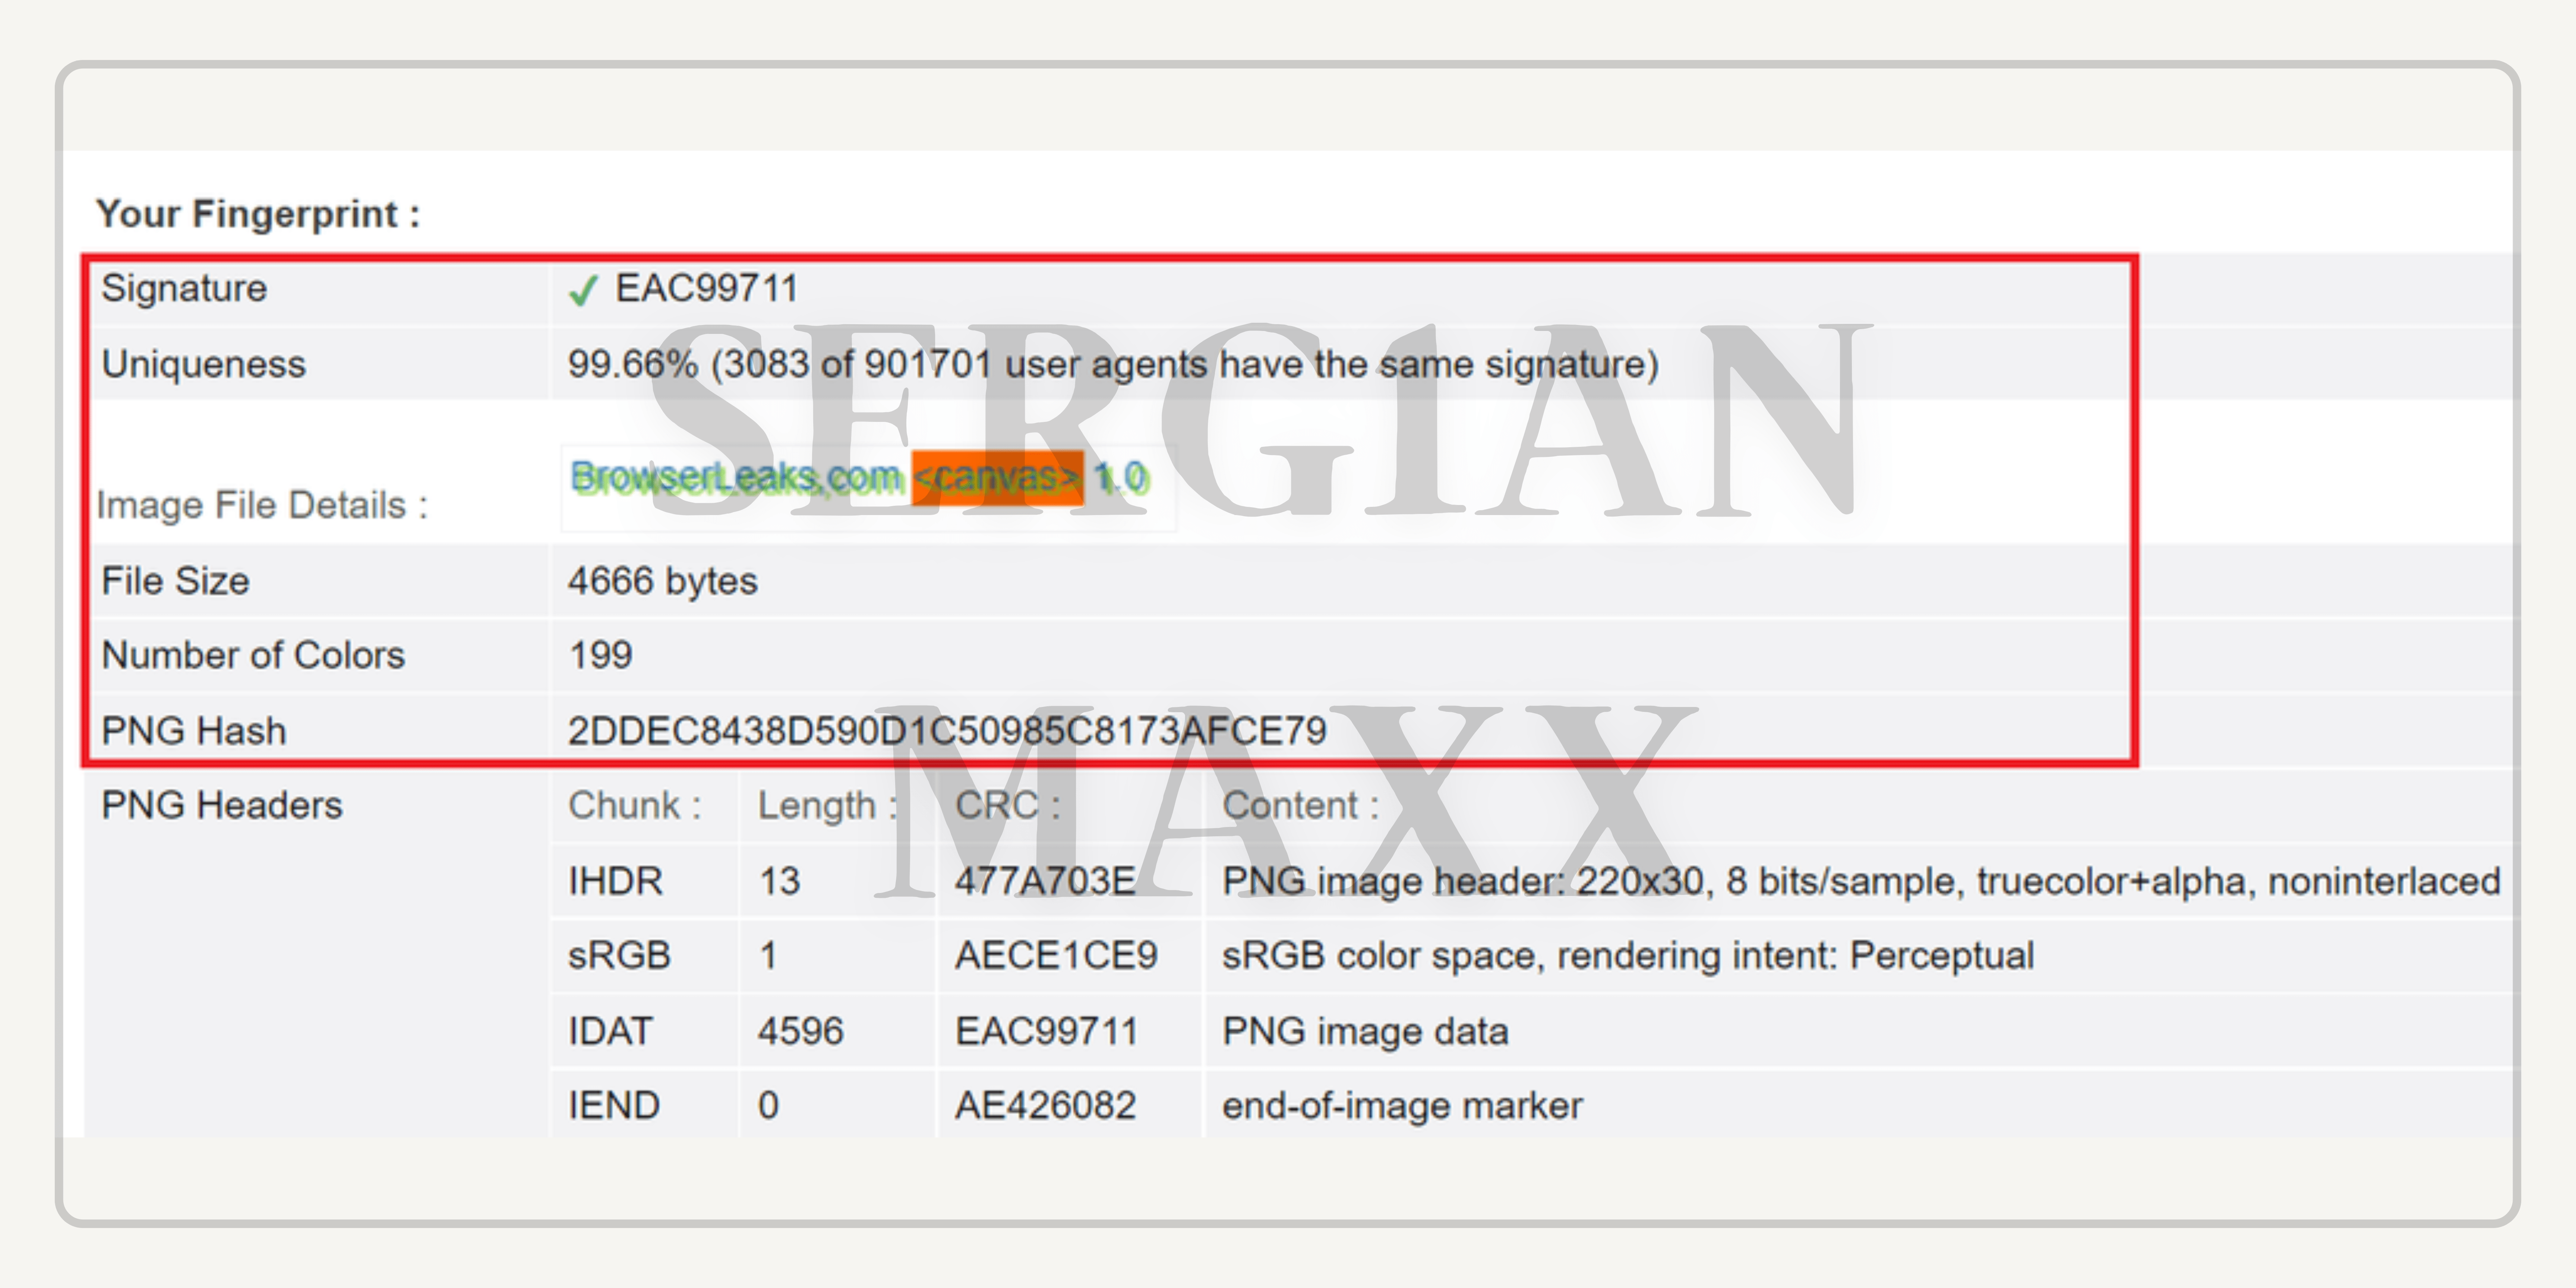This screenshot has height=1288, width=2576.
Task: Click the IDAT CRC value EAC99711
Action: tap(1046, 1031)
